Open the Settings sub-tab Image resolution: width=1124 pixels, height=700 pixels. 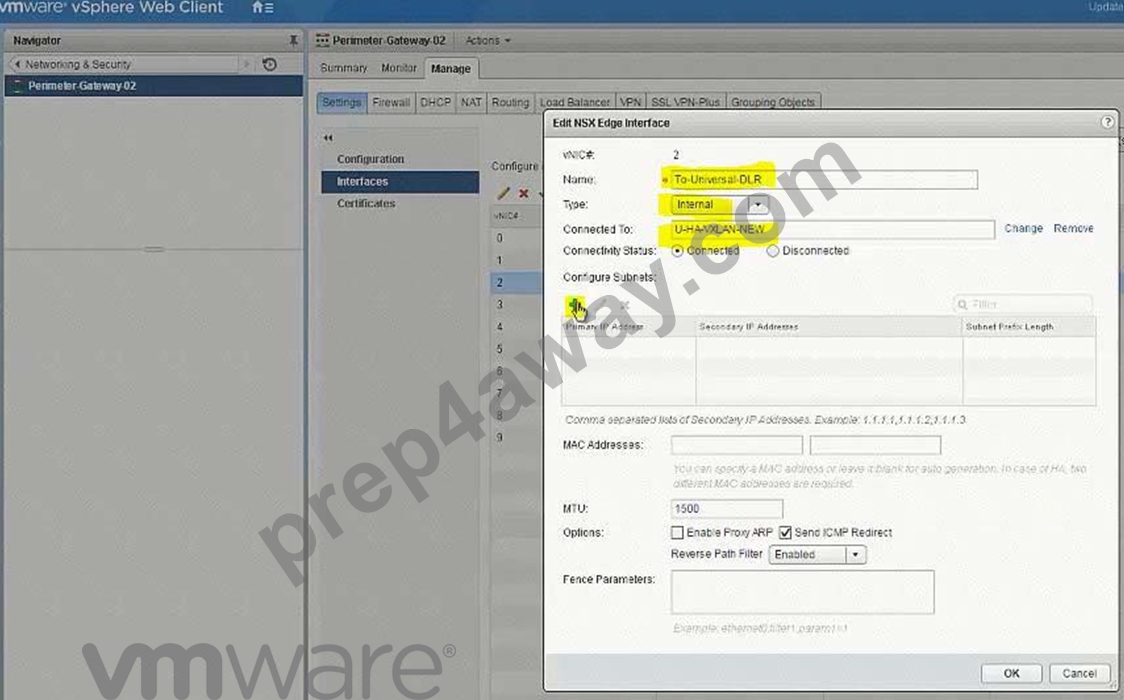click(341, 102)
